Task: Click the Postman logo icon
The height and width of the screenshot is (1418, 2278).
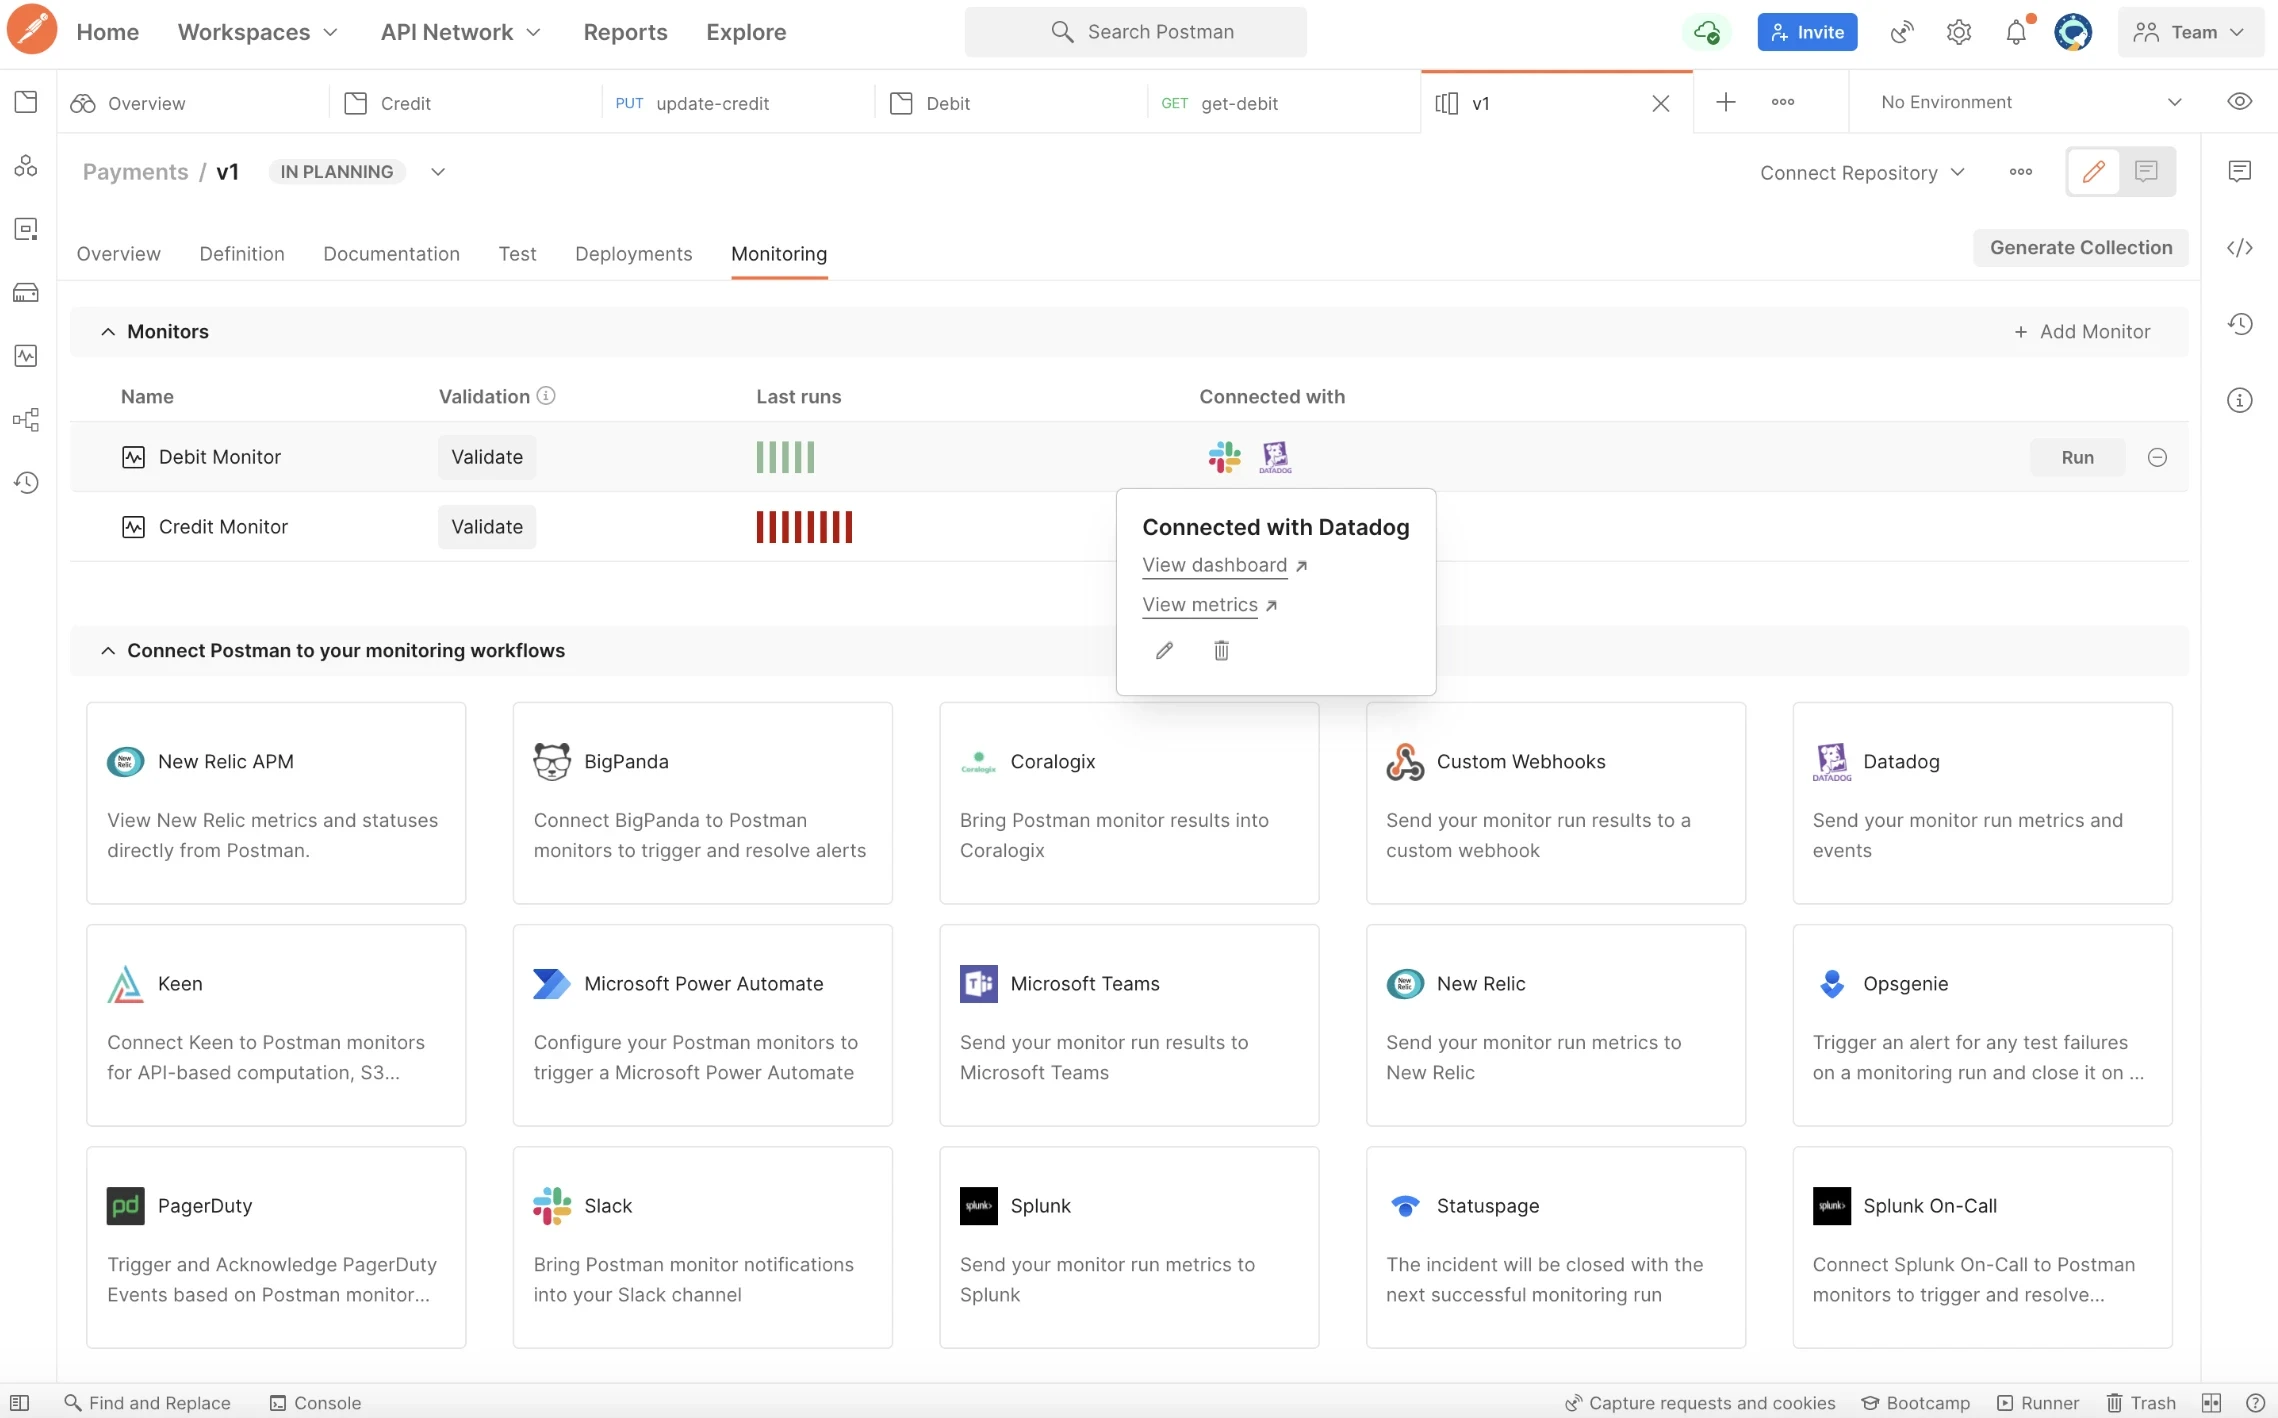Action: tap(32, 29)
